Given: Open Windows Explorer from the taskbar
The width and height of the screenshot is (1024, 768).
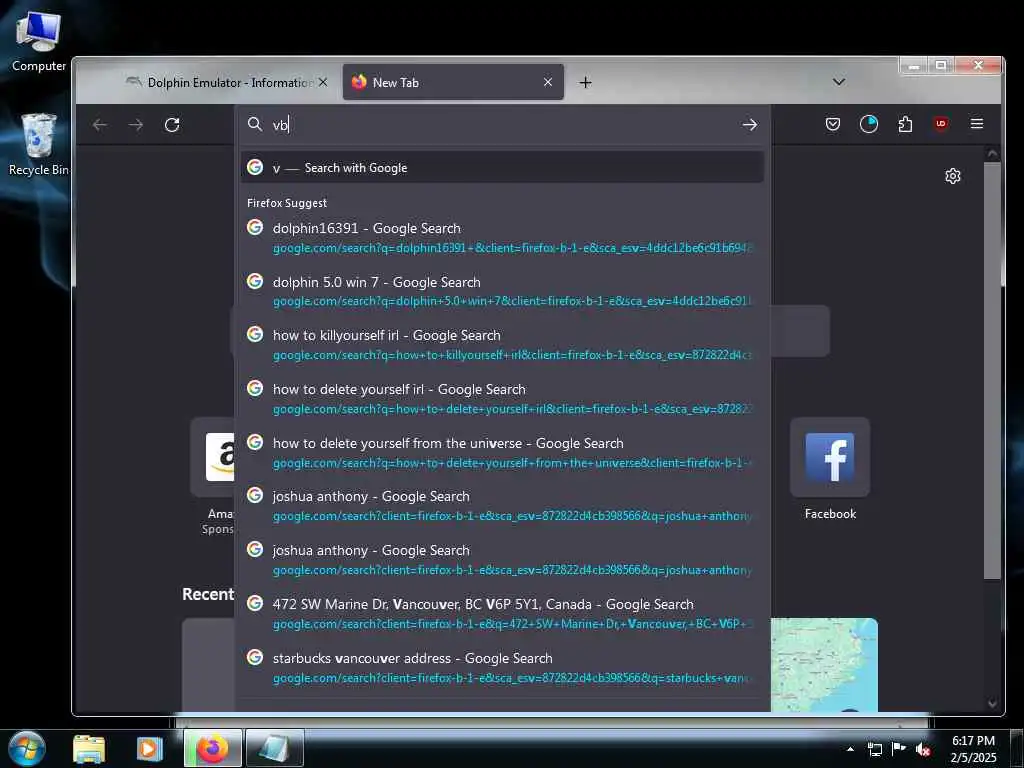Looking at the screenshot, I should (x=89, y=748).
